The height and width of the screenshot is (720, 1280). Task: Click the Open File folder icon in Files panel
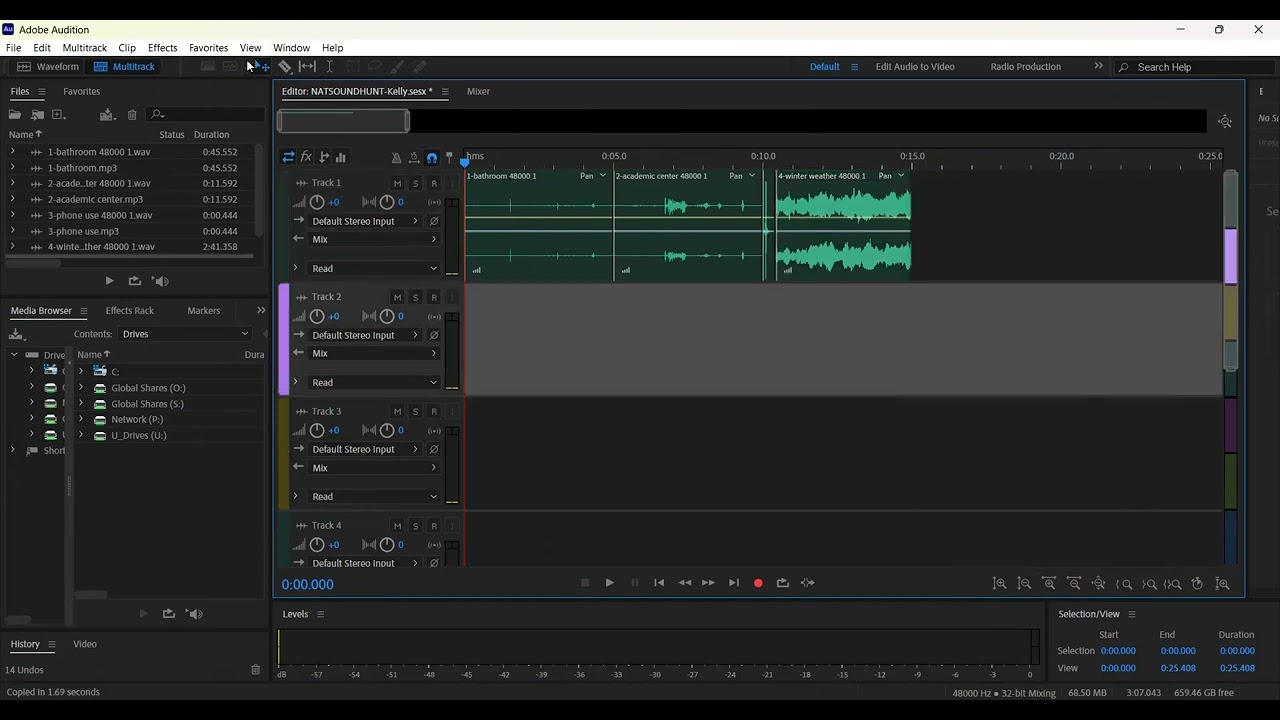(15, 115)
